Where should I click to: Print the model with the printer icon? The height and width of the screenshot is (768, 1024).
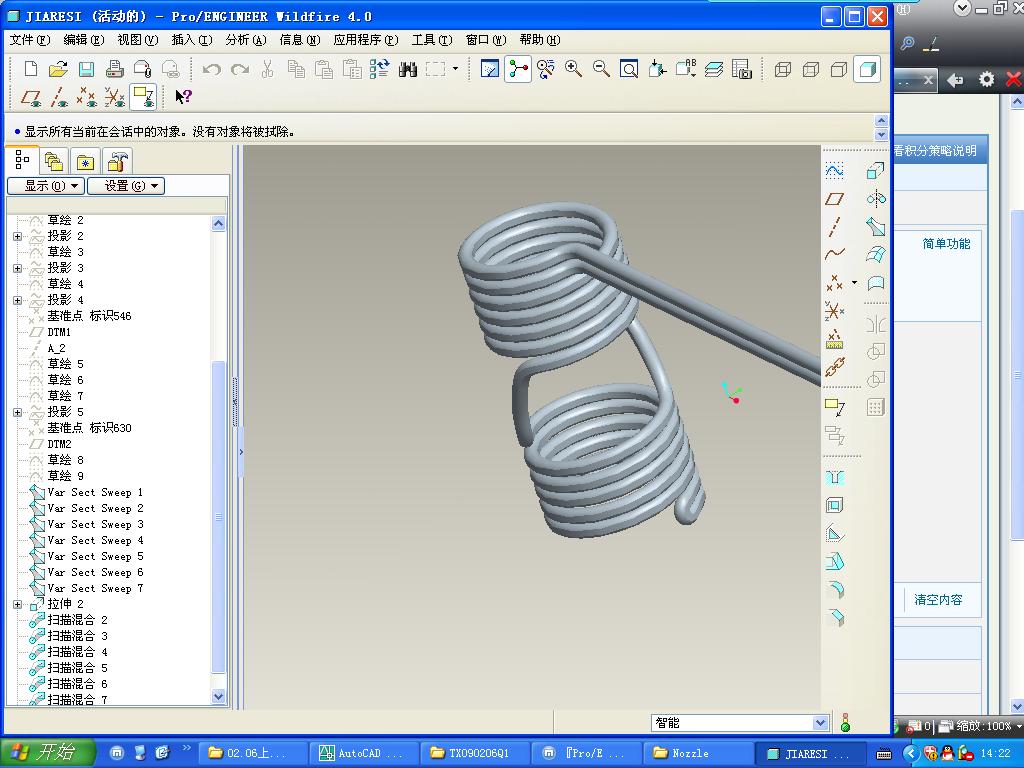114,69
